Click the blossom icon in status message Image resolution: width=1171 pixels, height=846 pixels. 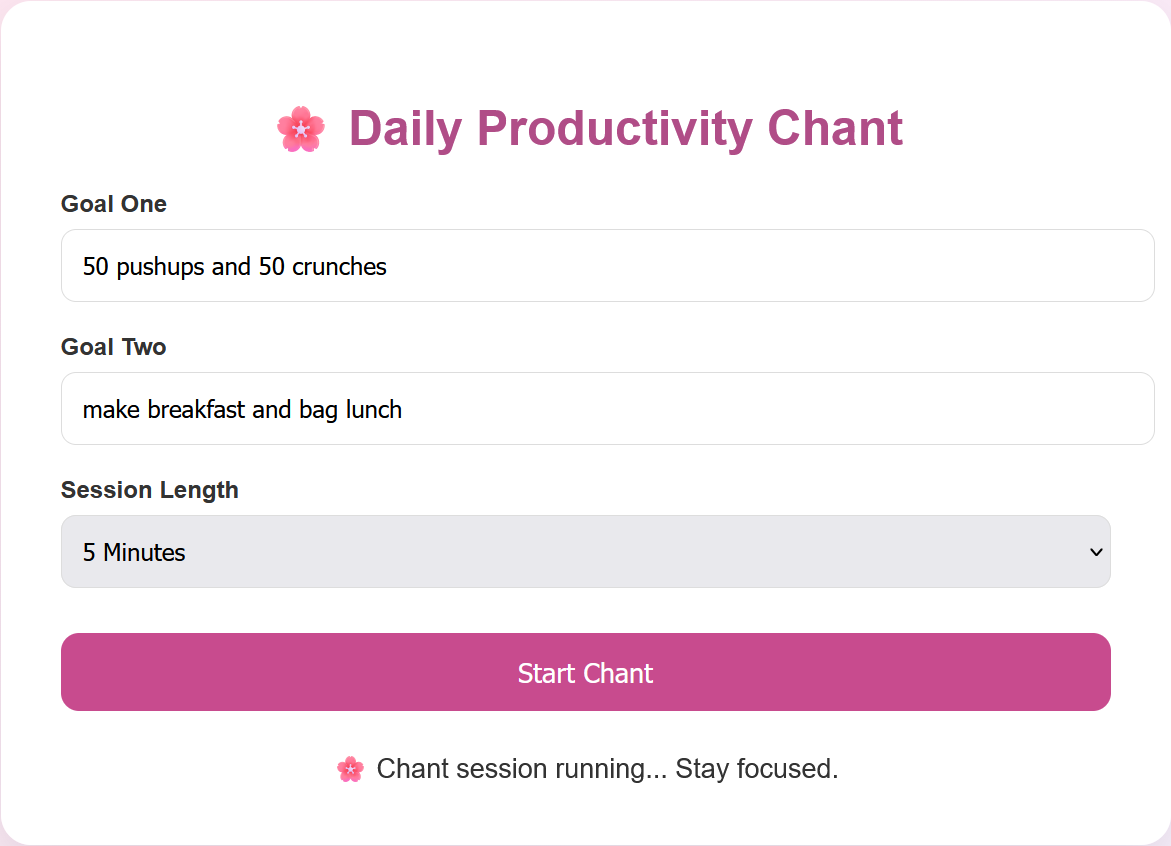pos(350,769)
